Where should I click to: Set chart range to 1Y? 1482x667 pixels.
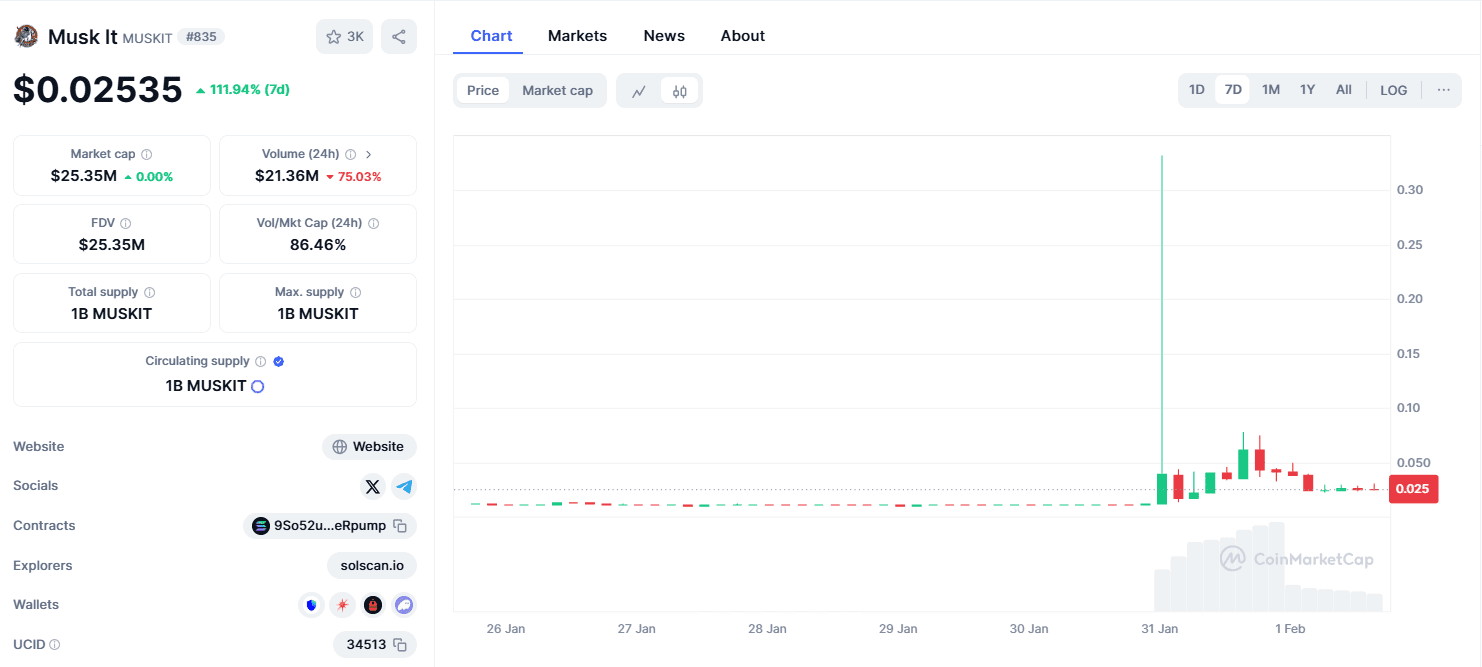(1308, 90)
